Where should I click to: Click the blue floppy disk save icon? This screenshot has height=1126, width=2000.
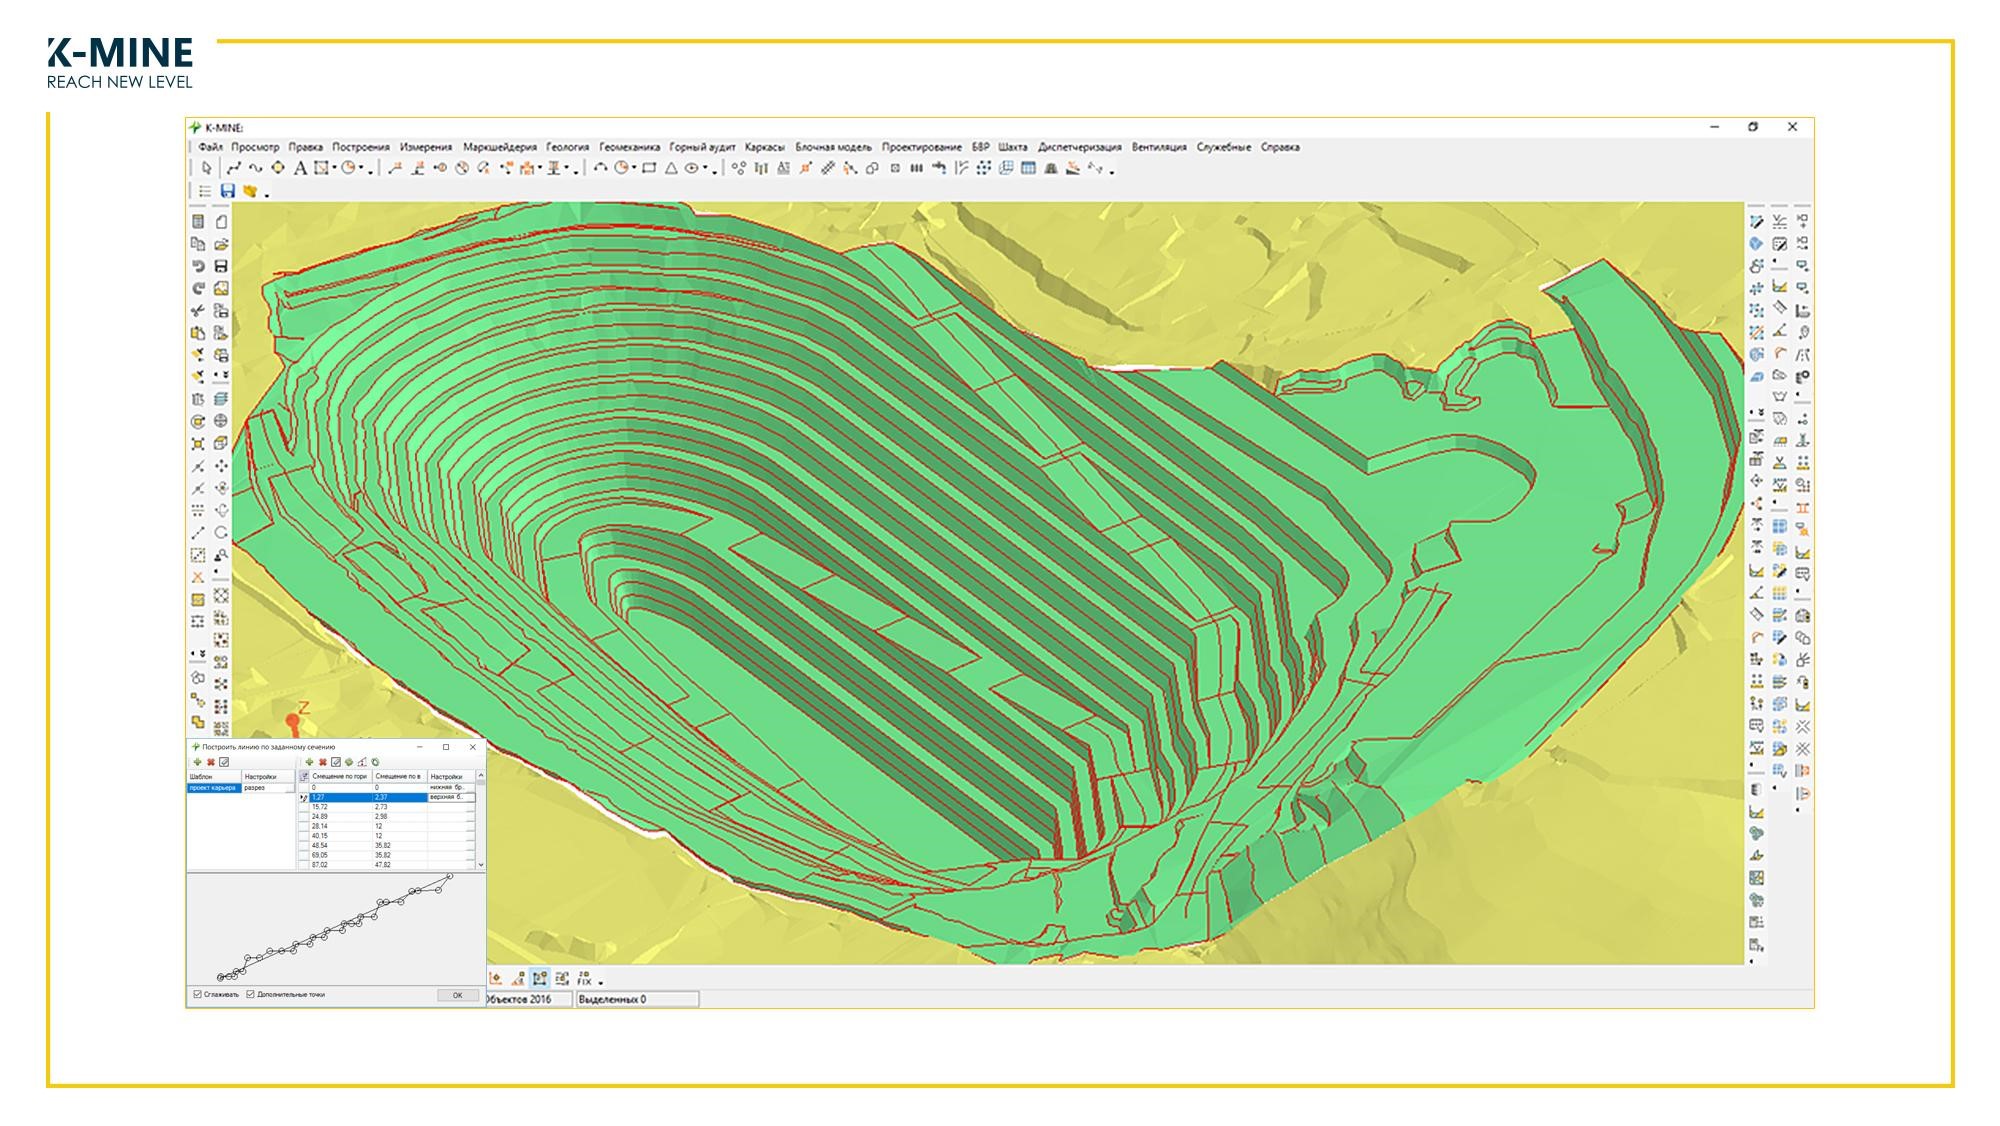click(x=227, y=191)
